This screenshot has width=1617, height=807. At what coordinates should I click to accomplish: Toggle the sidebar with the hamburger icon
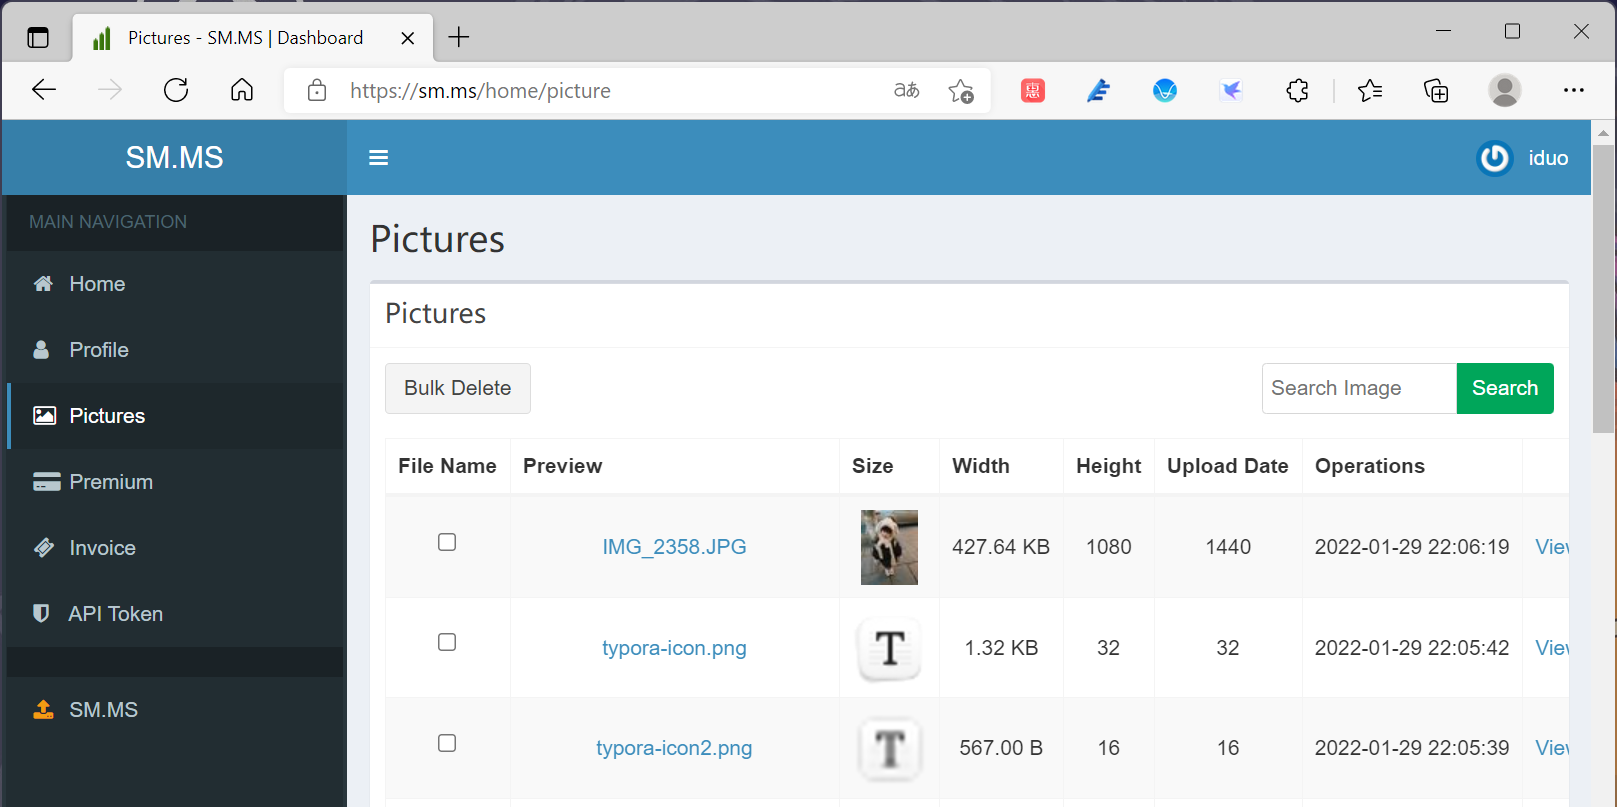(378, 158)
